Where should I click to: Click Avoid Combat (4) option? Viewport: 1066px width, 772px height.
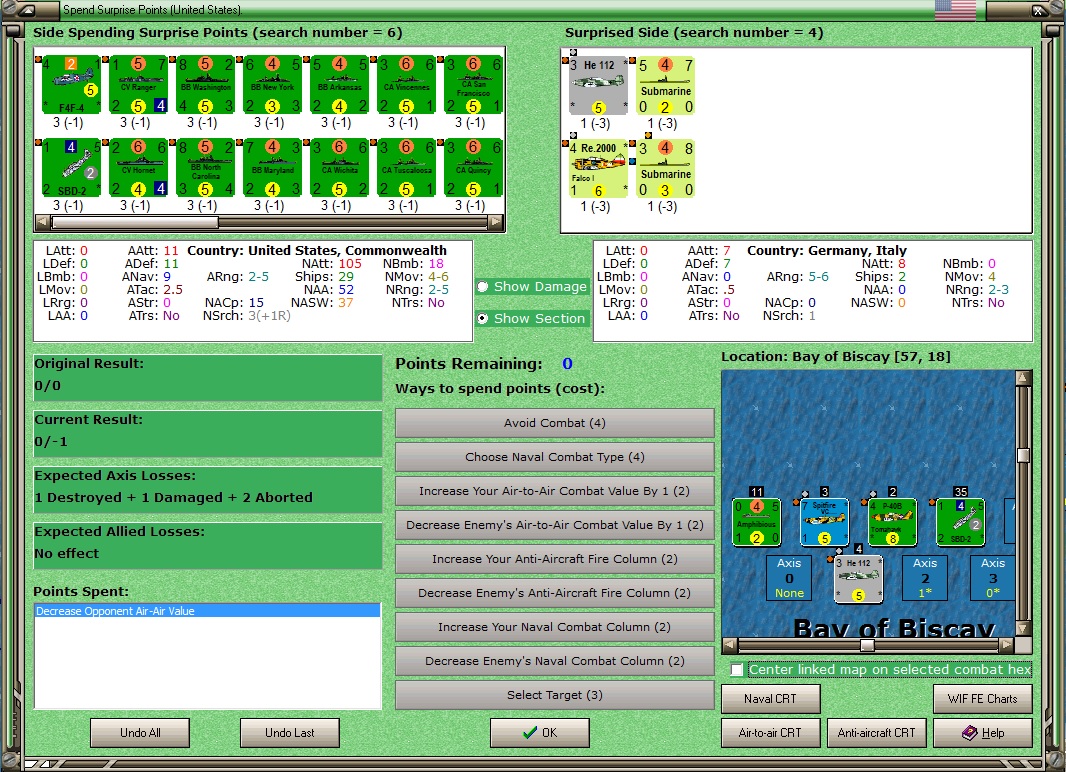click(x=555, y=423)
